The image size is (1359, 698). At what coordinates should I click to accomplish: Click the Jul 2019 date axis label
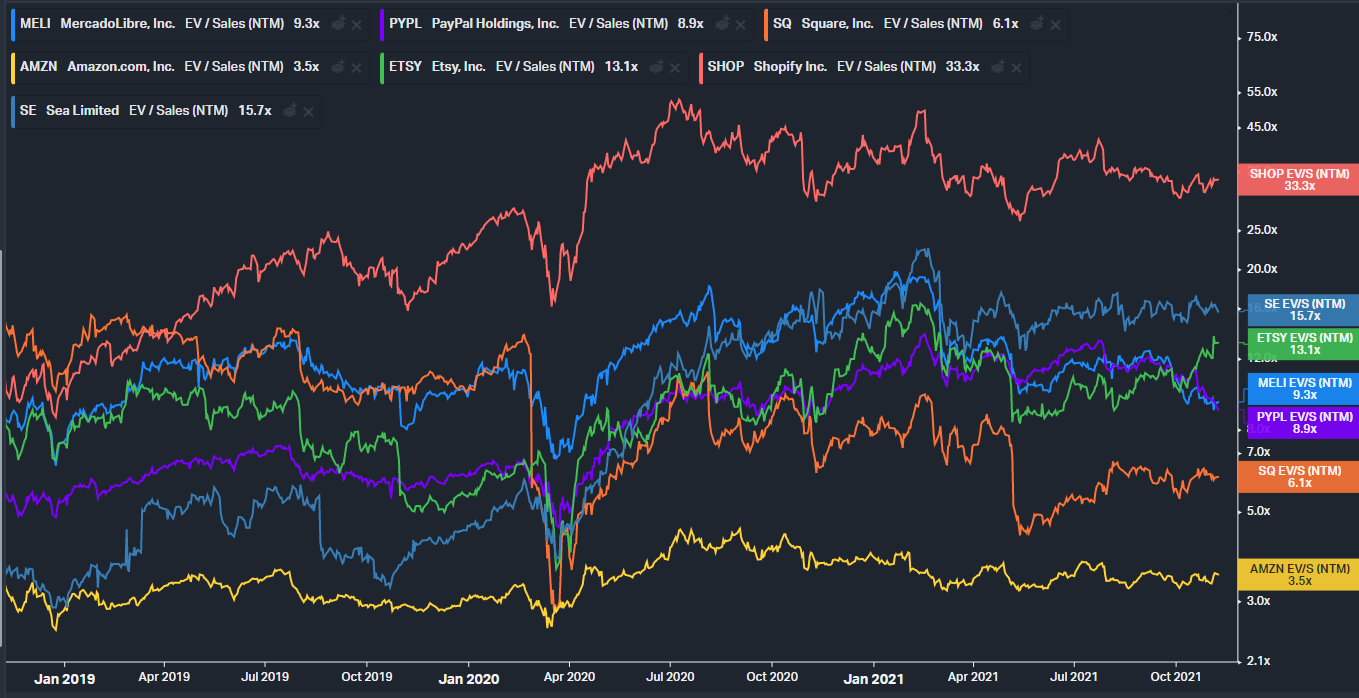(266, 677)
